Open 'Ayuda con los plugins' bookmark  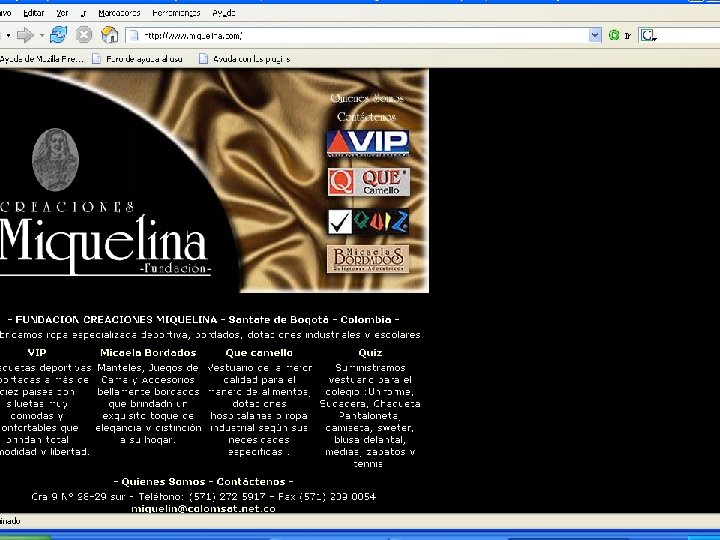coord(244,59)
